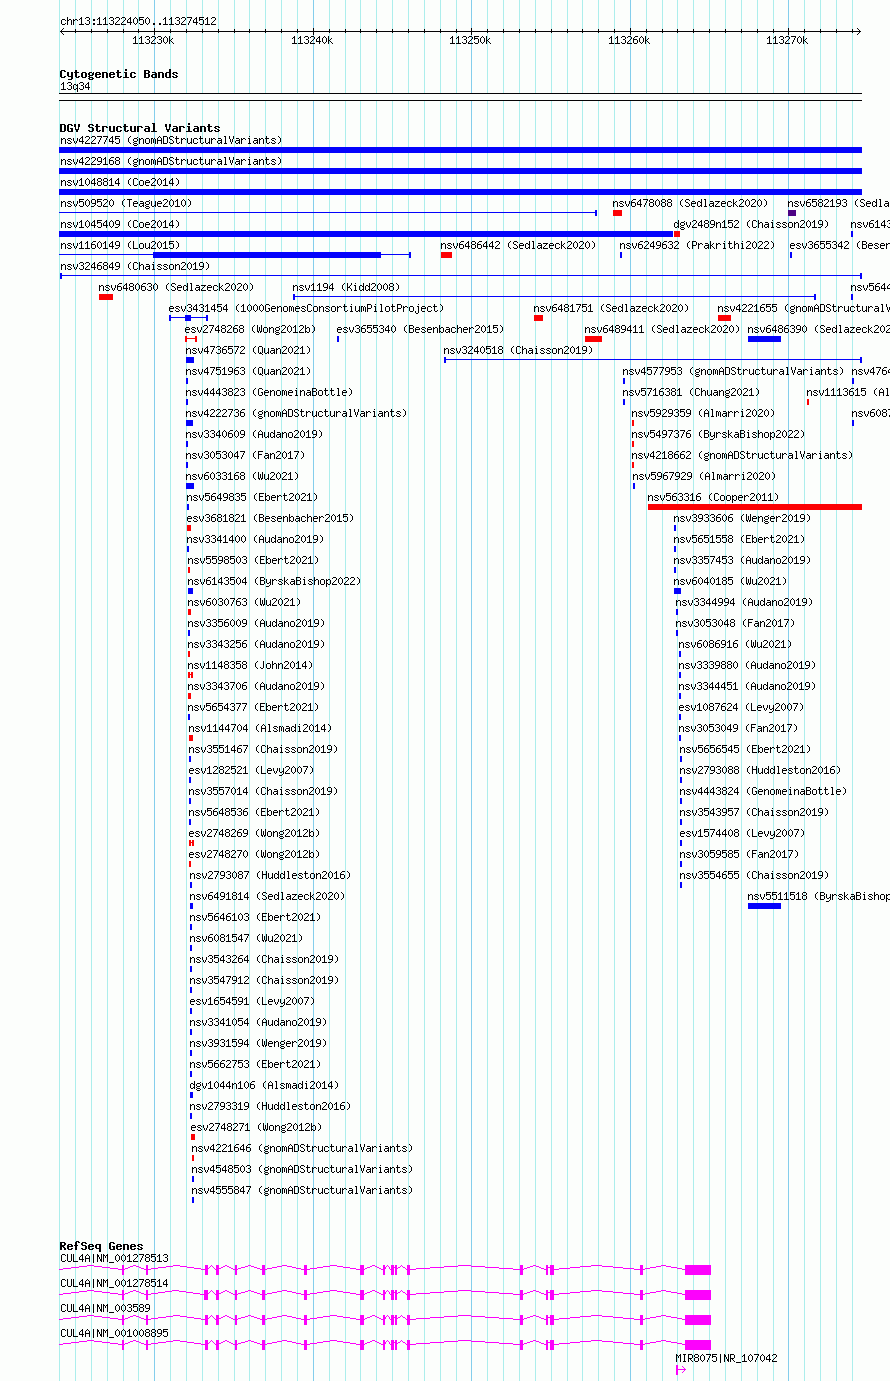The height and width of the screenshot is (1381, 890).
Task: Click the nsv4555847 gnomAD label
Action: click(x=302, y=1190)
